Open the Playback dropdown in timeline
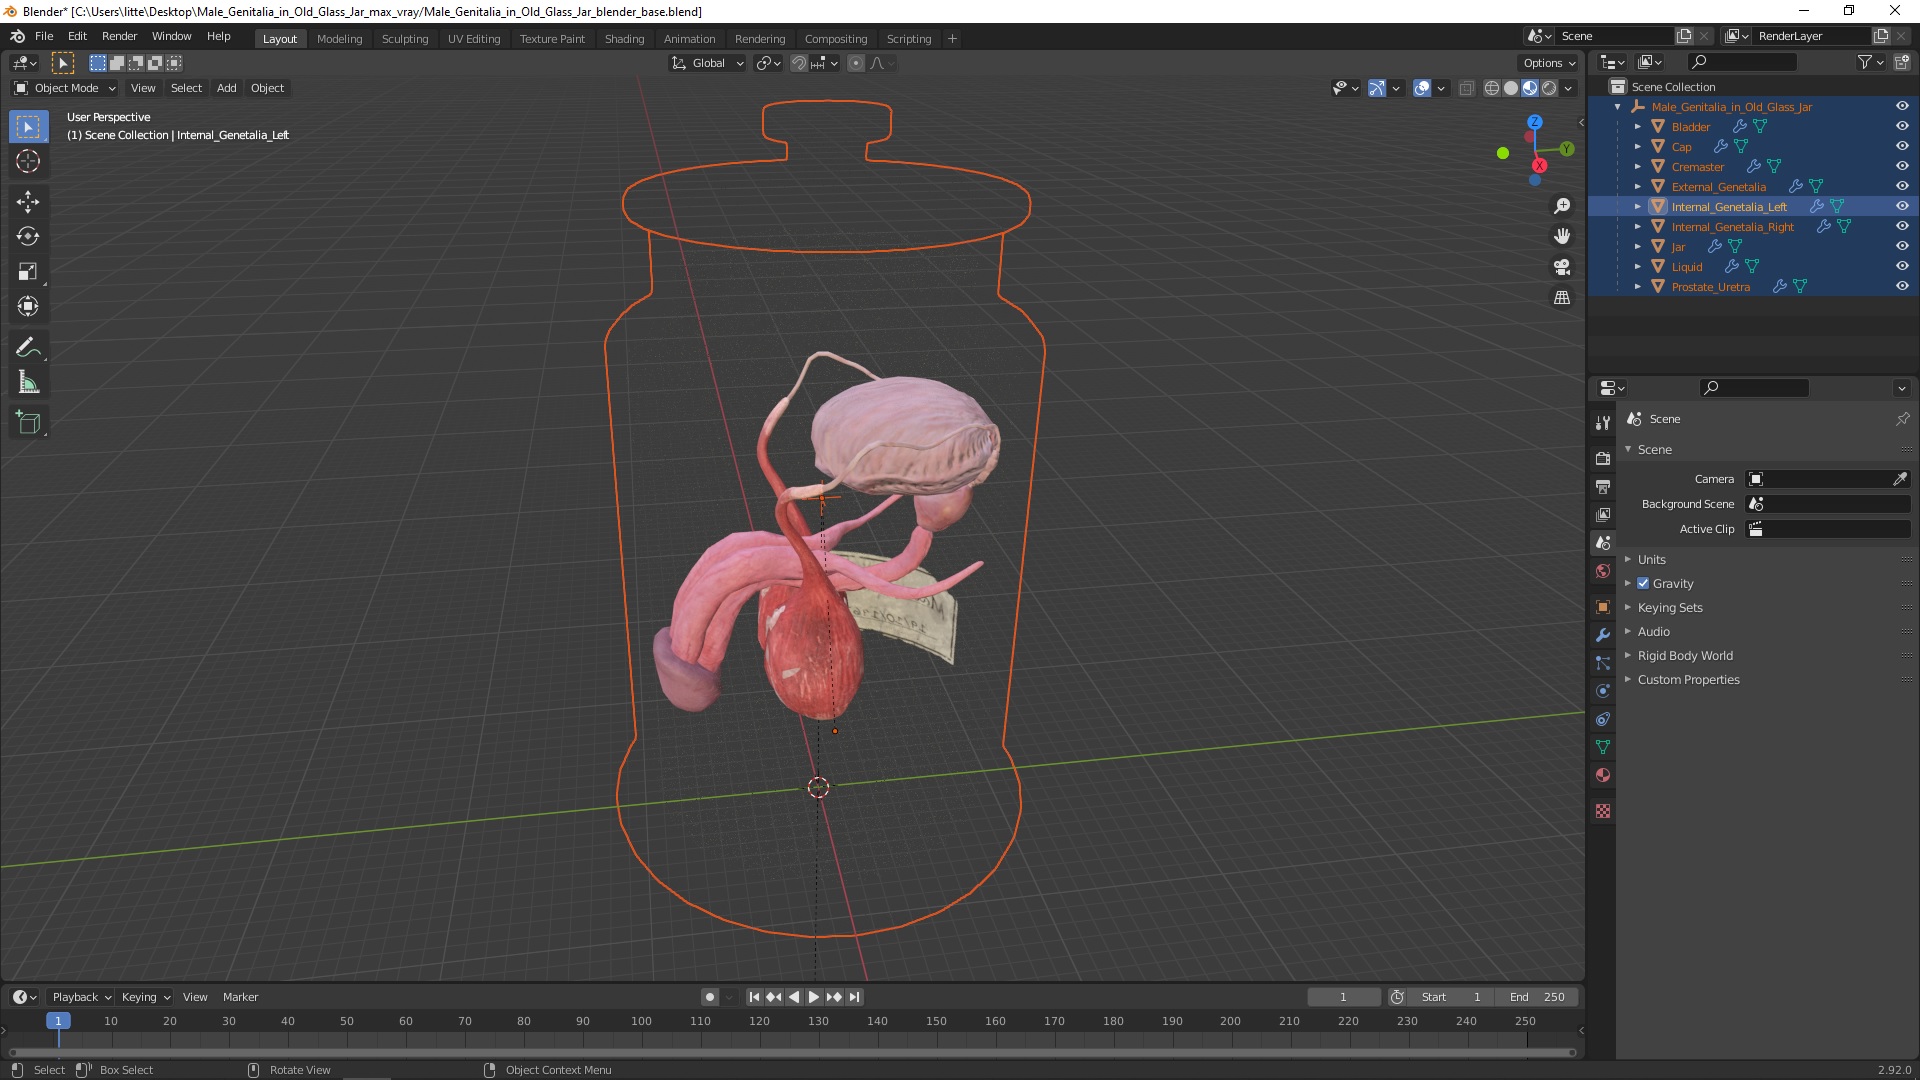 (81, 997)
